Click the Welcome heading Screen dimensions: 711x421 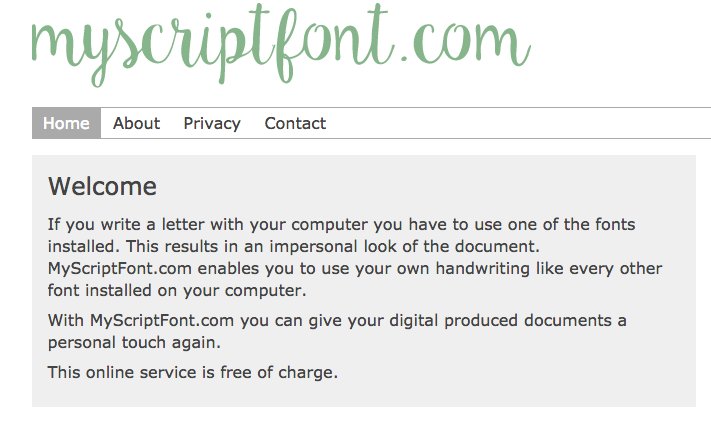tap(102, 186)
